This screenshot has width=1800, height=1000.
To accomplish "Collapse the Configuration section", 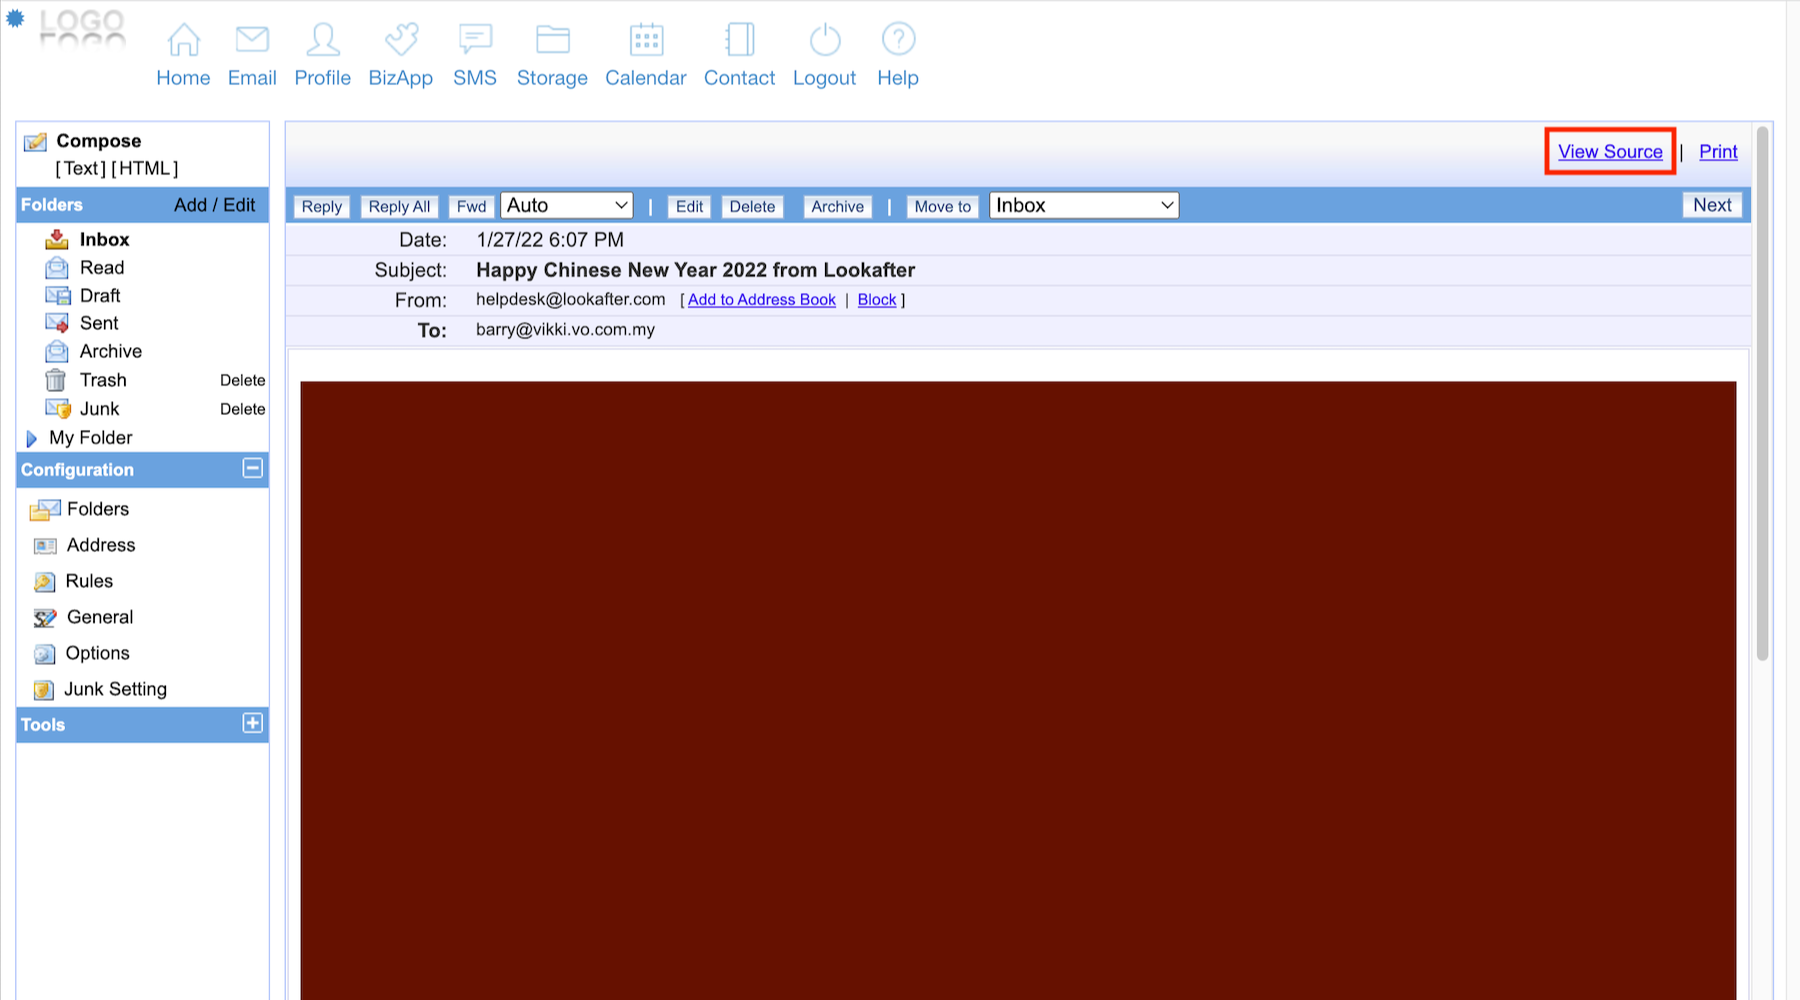I will (253, 469).
